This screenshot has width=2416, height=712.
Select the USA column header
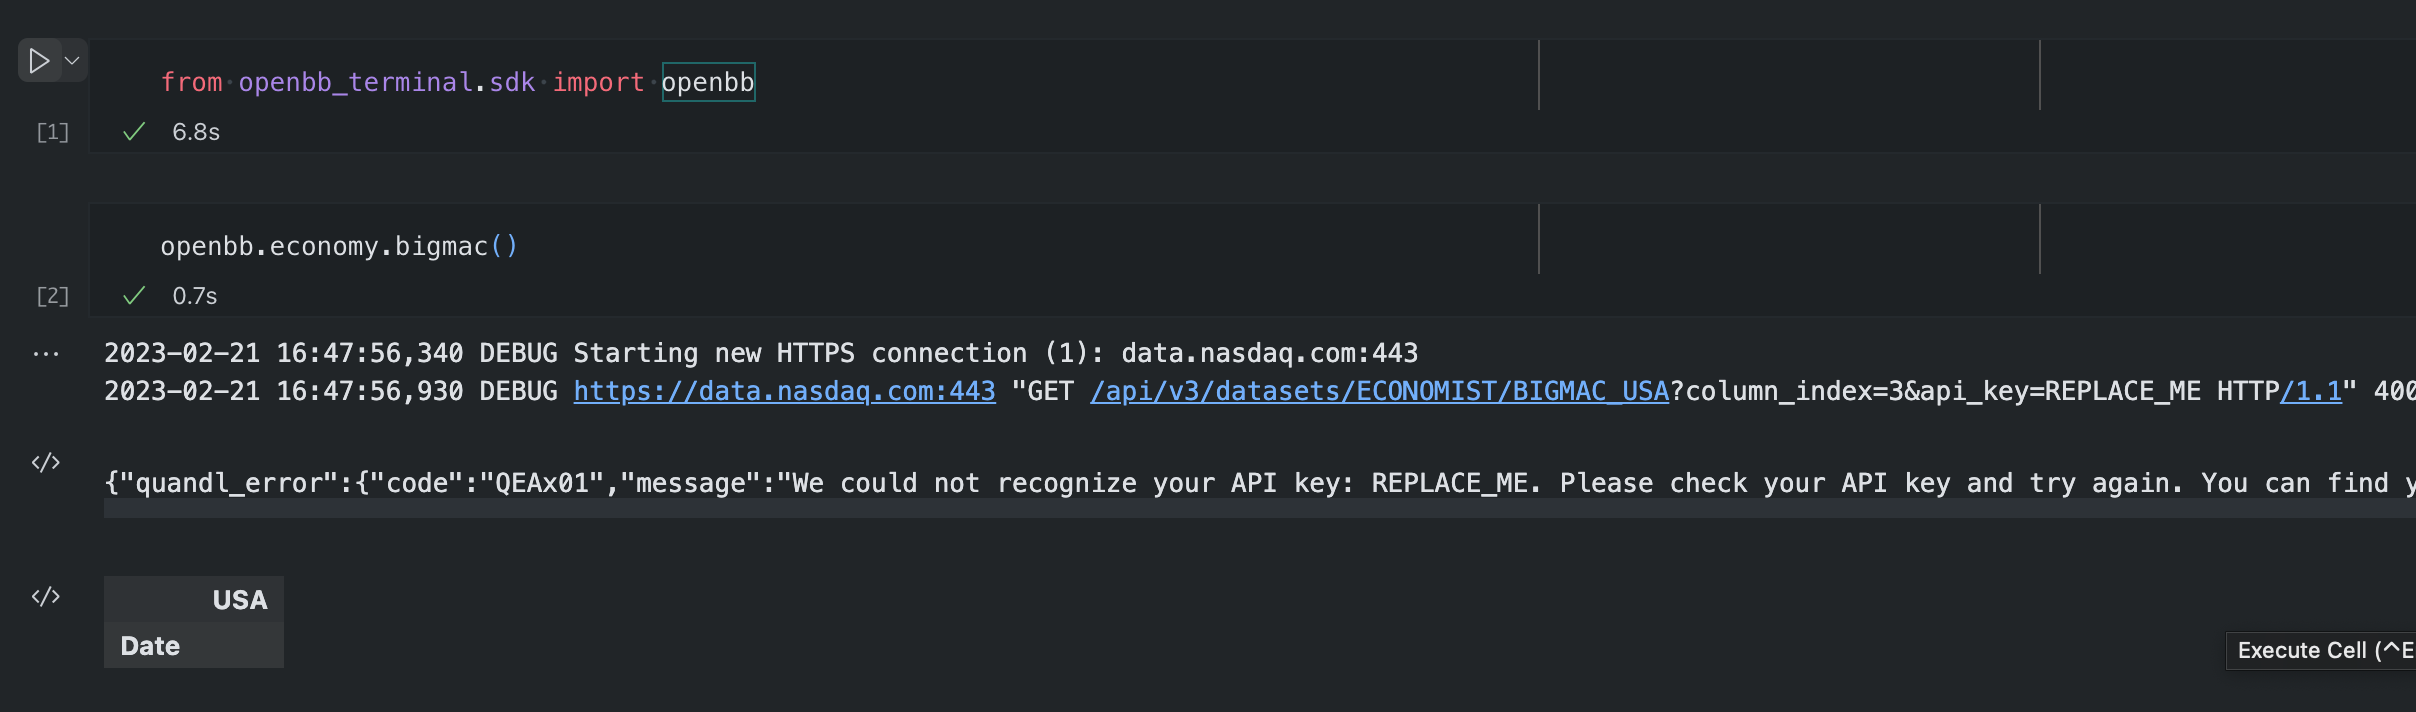click(239, 599)
